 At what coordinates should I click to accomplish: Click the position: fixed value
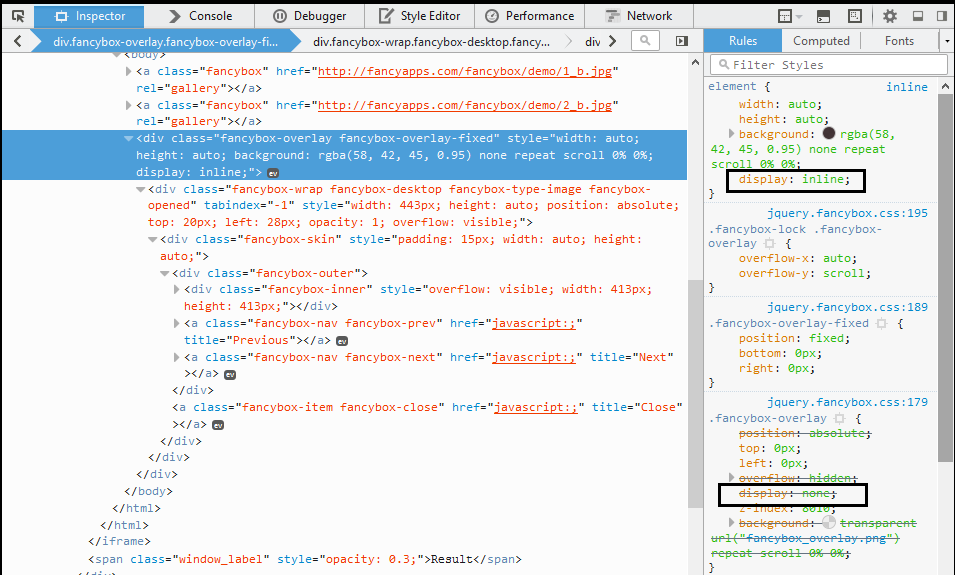(x=826, y=338)
